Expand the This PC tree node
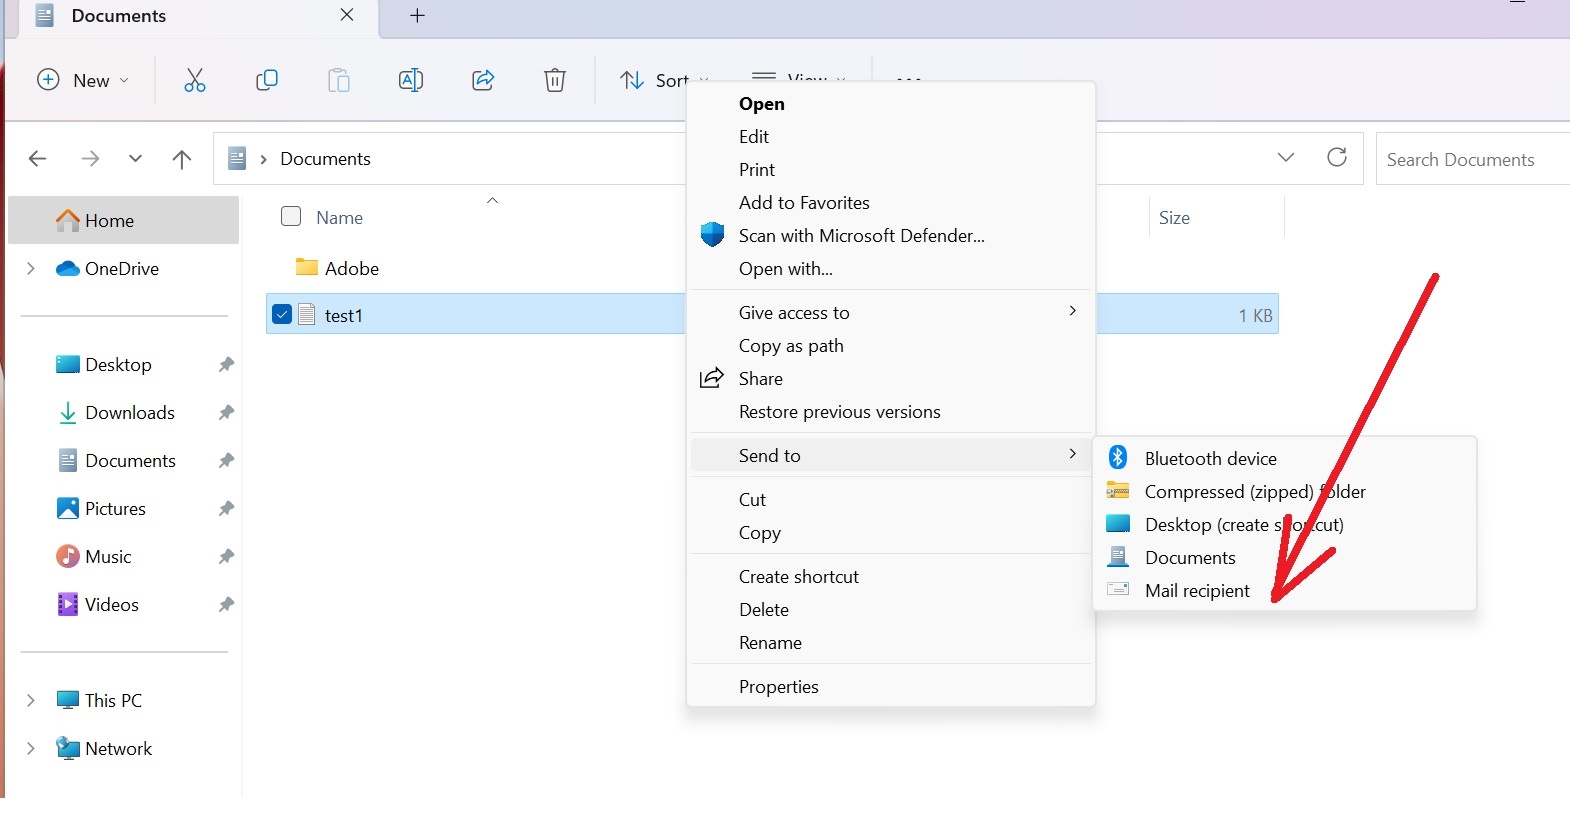This screenshot has height=840, width=1570. coord(31,700)
